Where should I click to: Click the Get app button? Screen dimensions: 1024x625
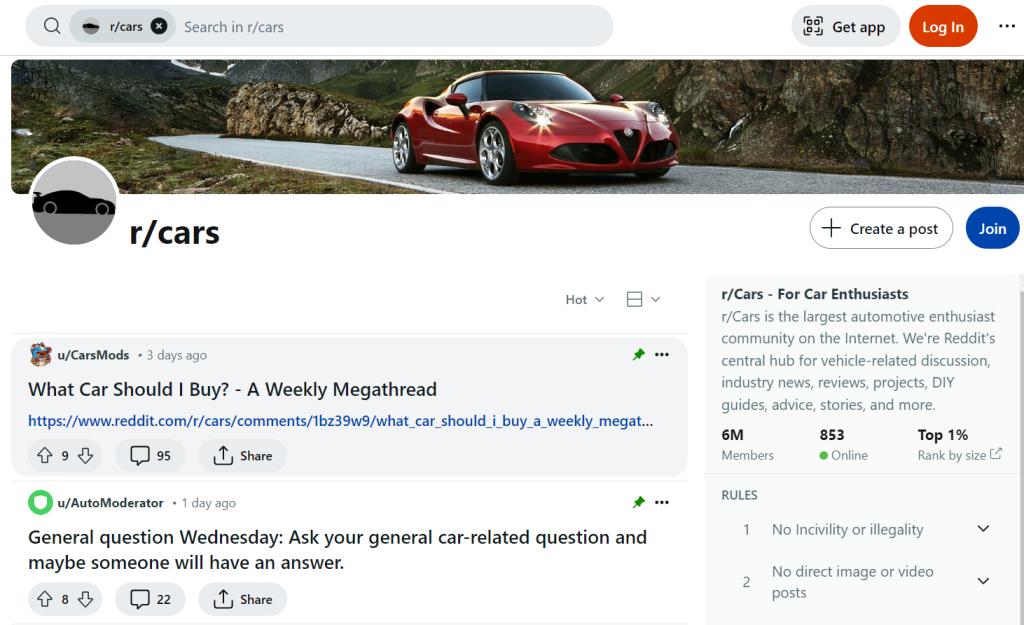[846, 27]
